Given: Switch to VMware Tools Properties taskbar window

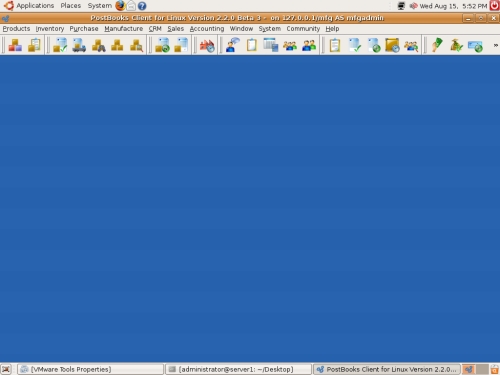Looking at the screenshot, I should 90,369.
